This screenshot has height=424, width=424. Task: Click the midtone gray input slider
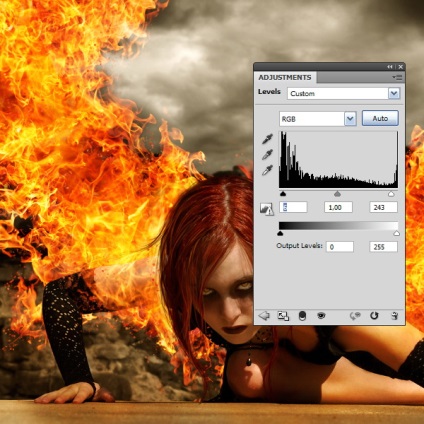[337, 194]
